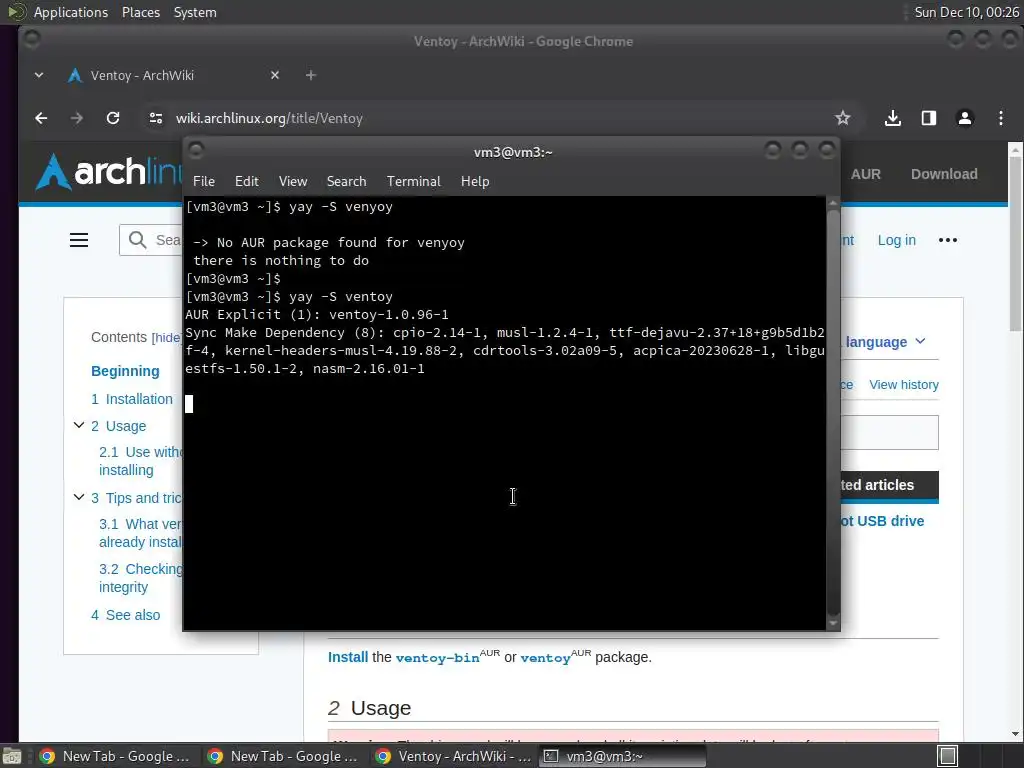The image size is (1024, 768).
Task: Open View history tab
Action: click(x=904, y=385)
